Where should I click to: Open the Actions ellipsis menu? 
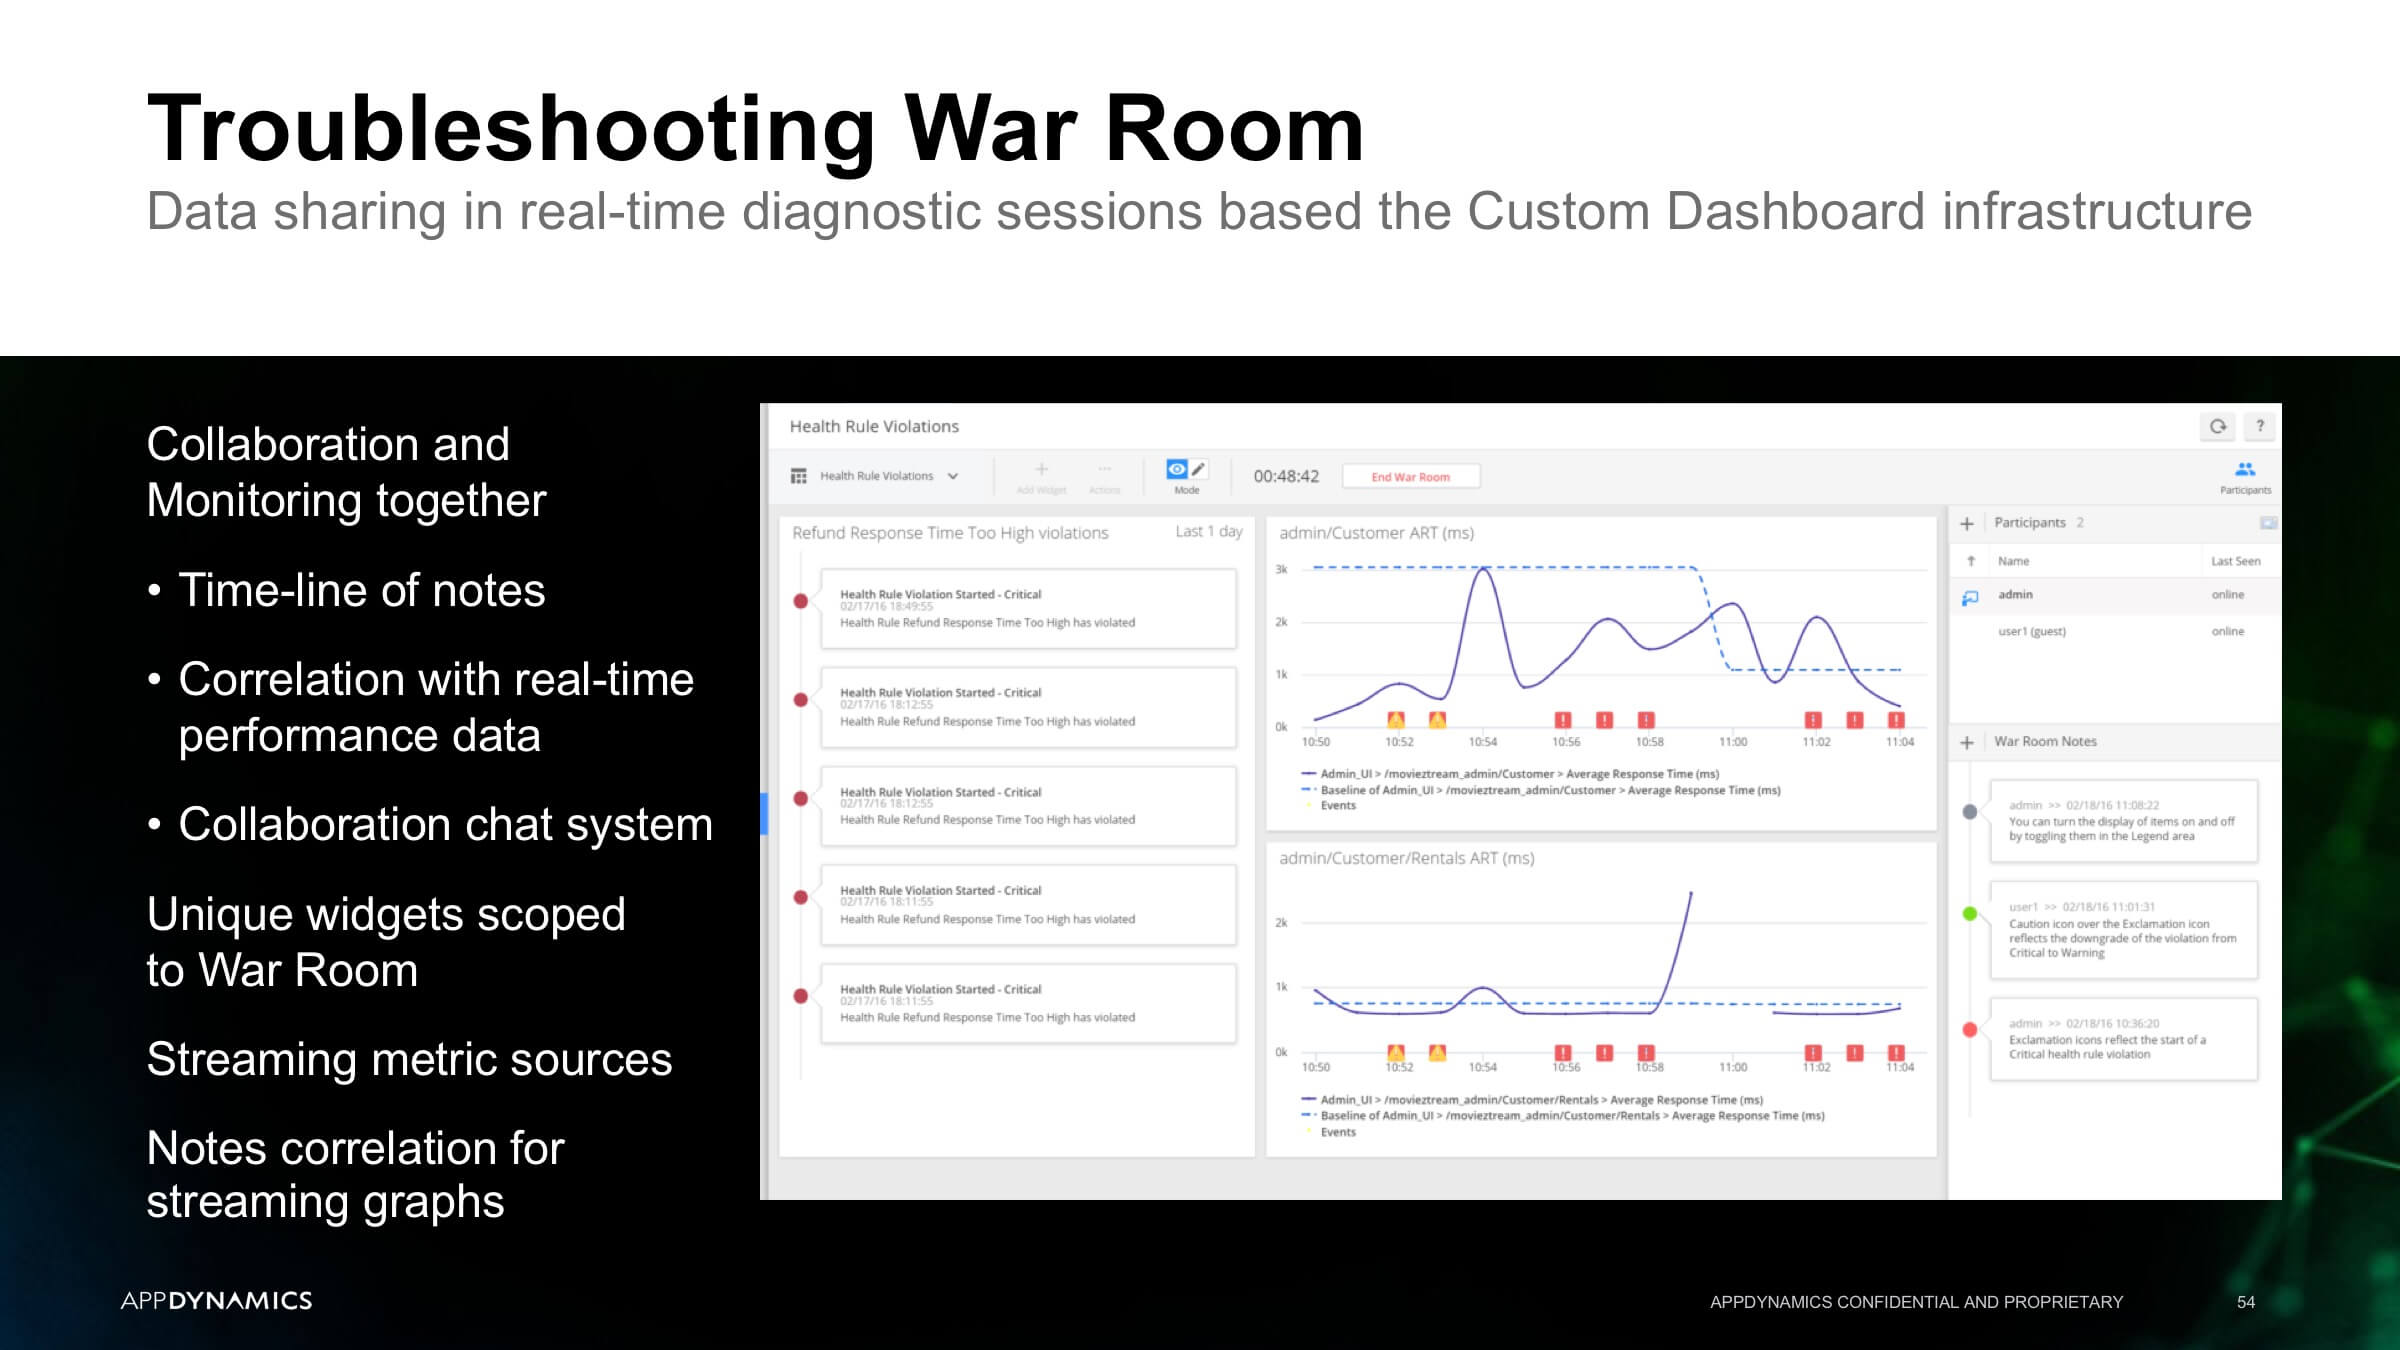click(x=1104, y=469)
